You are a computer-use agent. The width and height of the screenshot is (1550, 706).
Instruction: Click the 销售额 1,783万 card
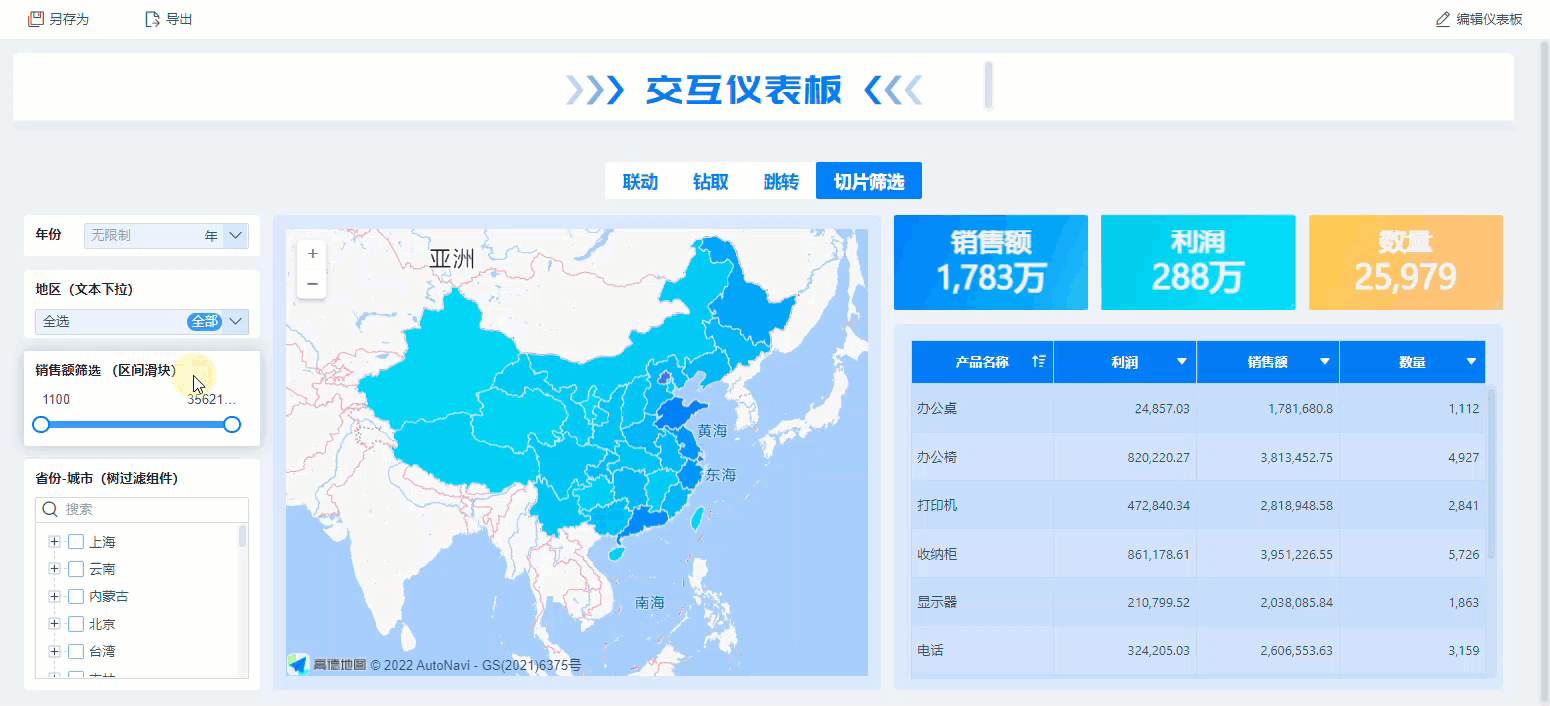(x=991, y=262)
